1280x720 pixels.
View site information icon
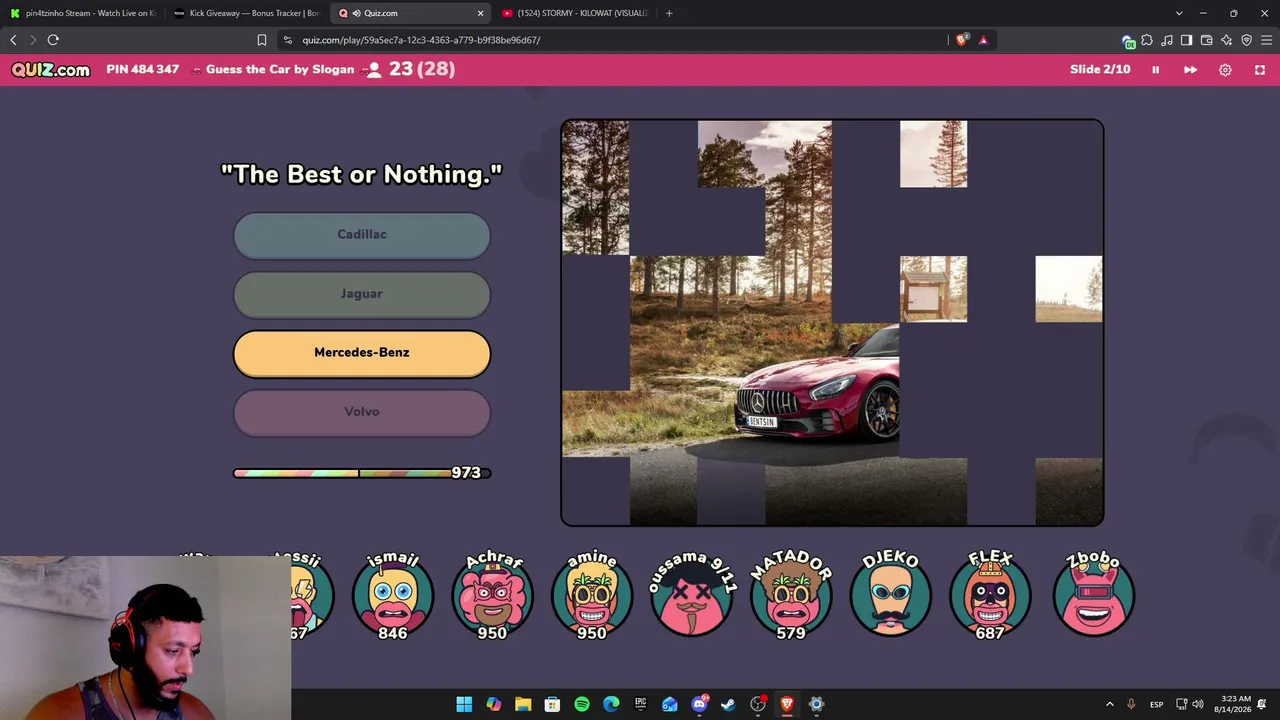pyautogui.click(x=288, y=40)
